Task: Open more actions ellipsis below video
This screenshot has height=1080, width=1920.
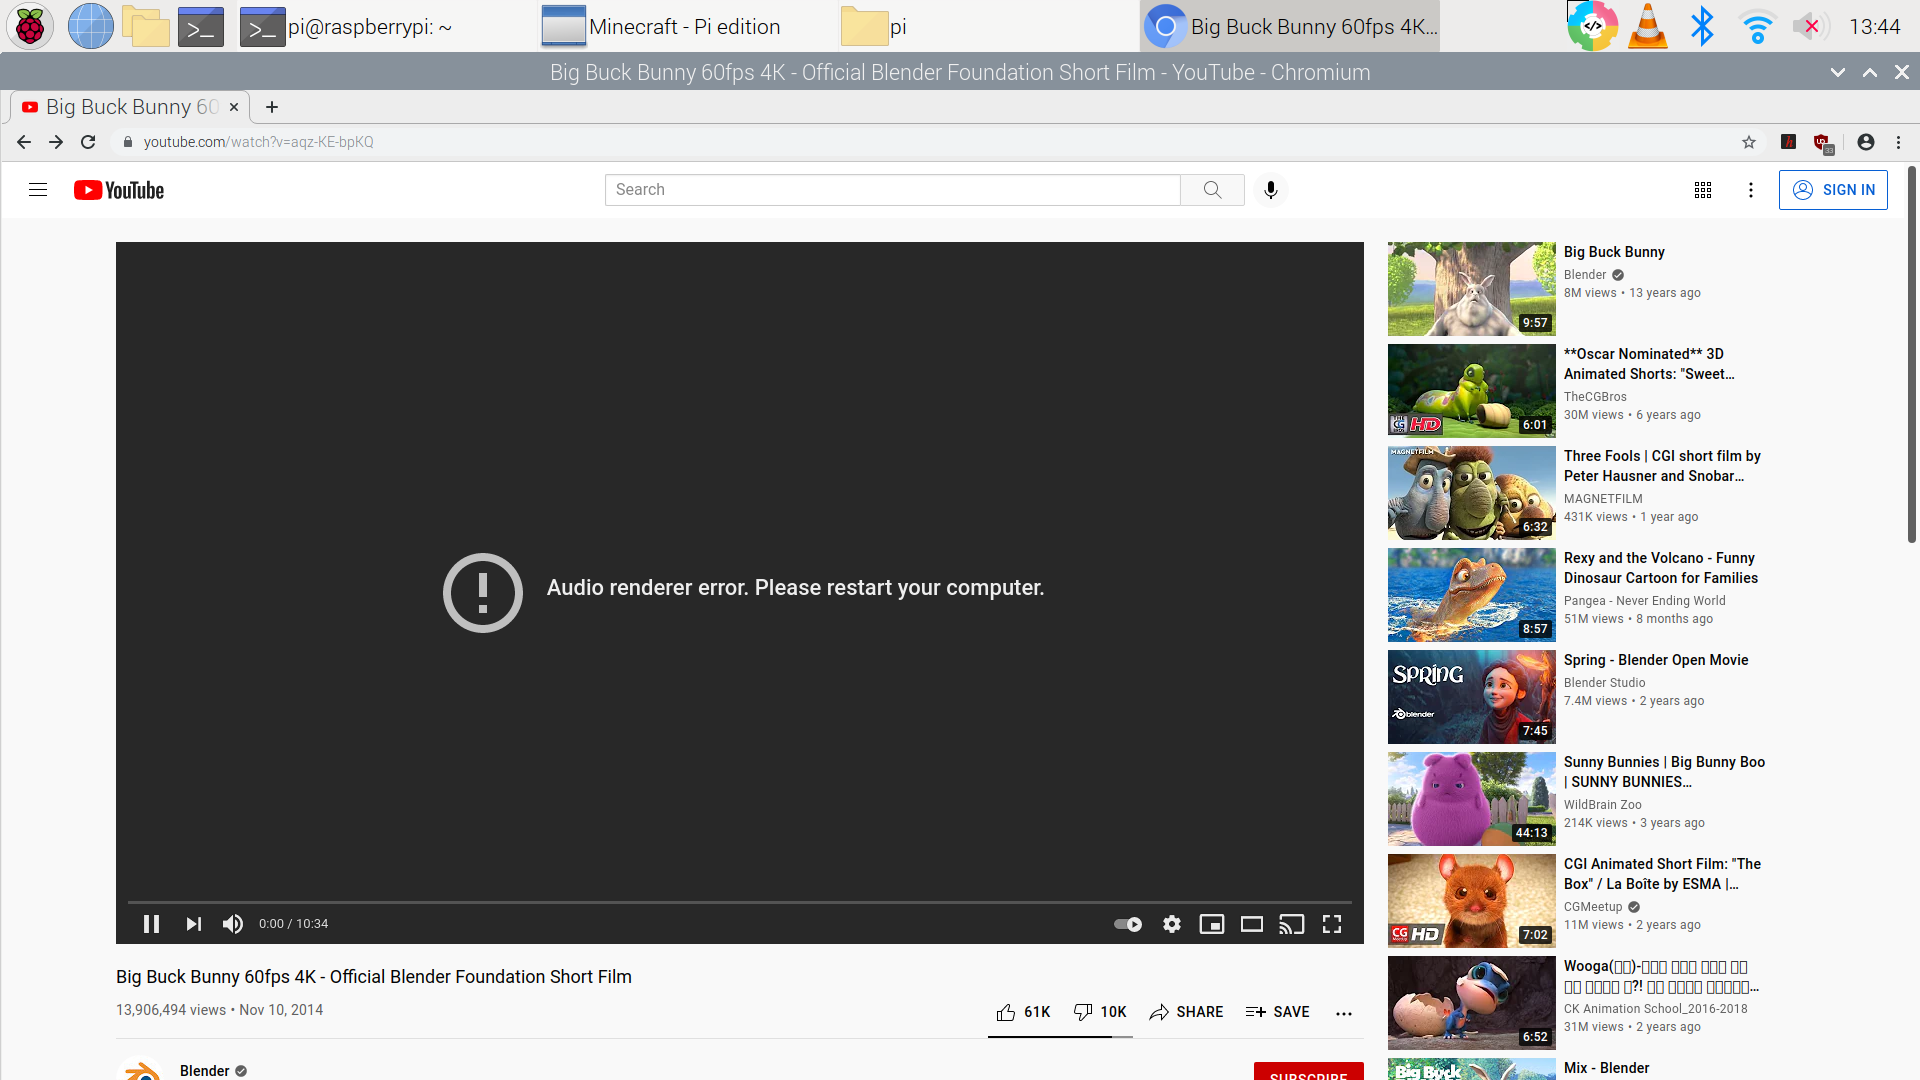Action: tap(1344, 1013)
